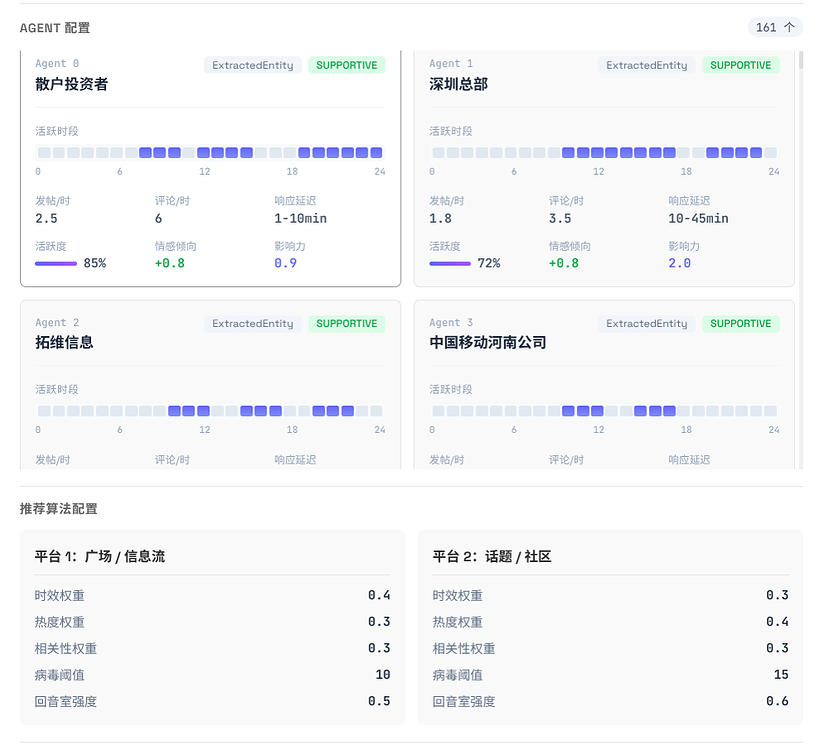Image resolution: width=823 pixels, height=750 pixels.
Task: Click 影响力 value 0.9
Action: click(286, 263)
